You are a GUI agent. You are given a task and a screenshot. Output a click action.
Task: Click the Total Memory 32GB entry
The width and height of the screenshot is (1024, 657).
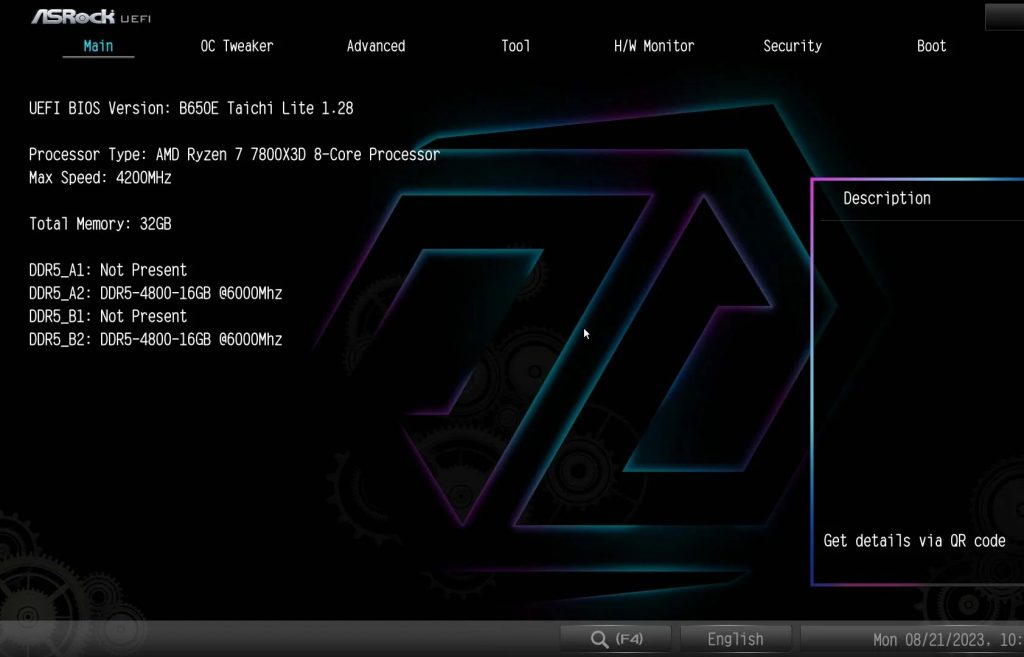(x=100, y=224)
